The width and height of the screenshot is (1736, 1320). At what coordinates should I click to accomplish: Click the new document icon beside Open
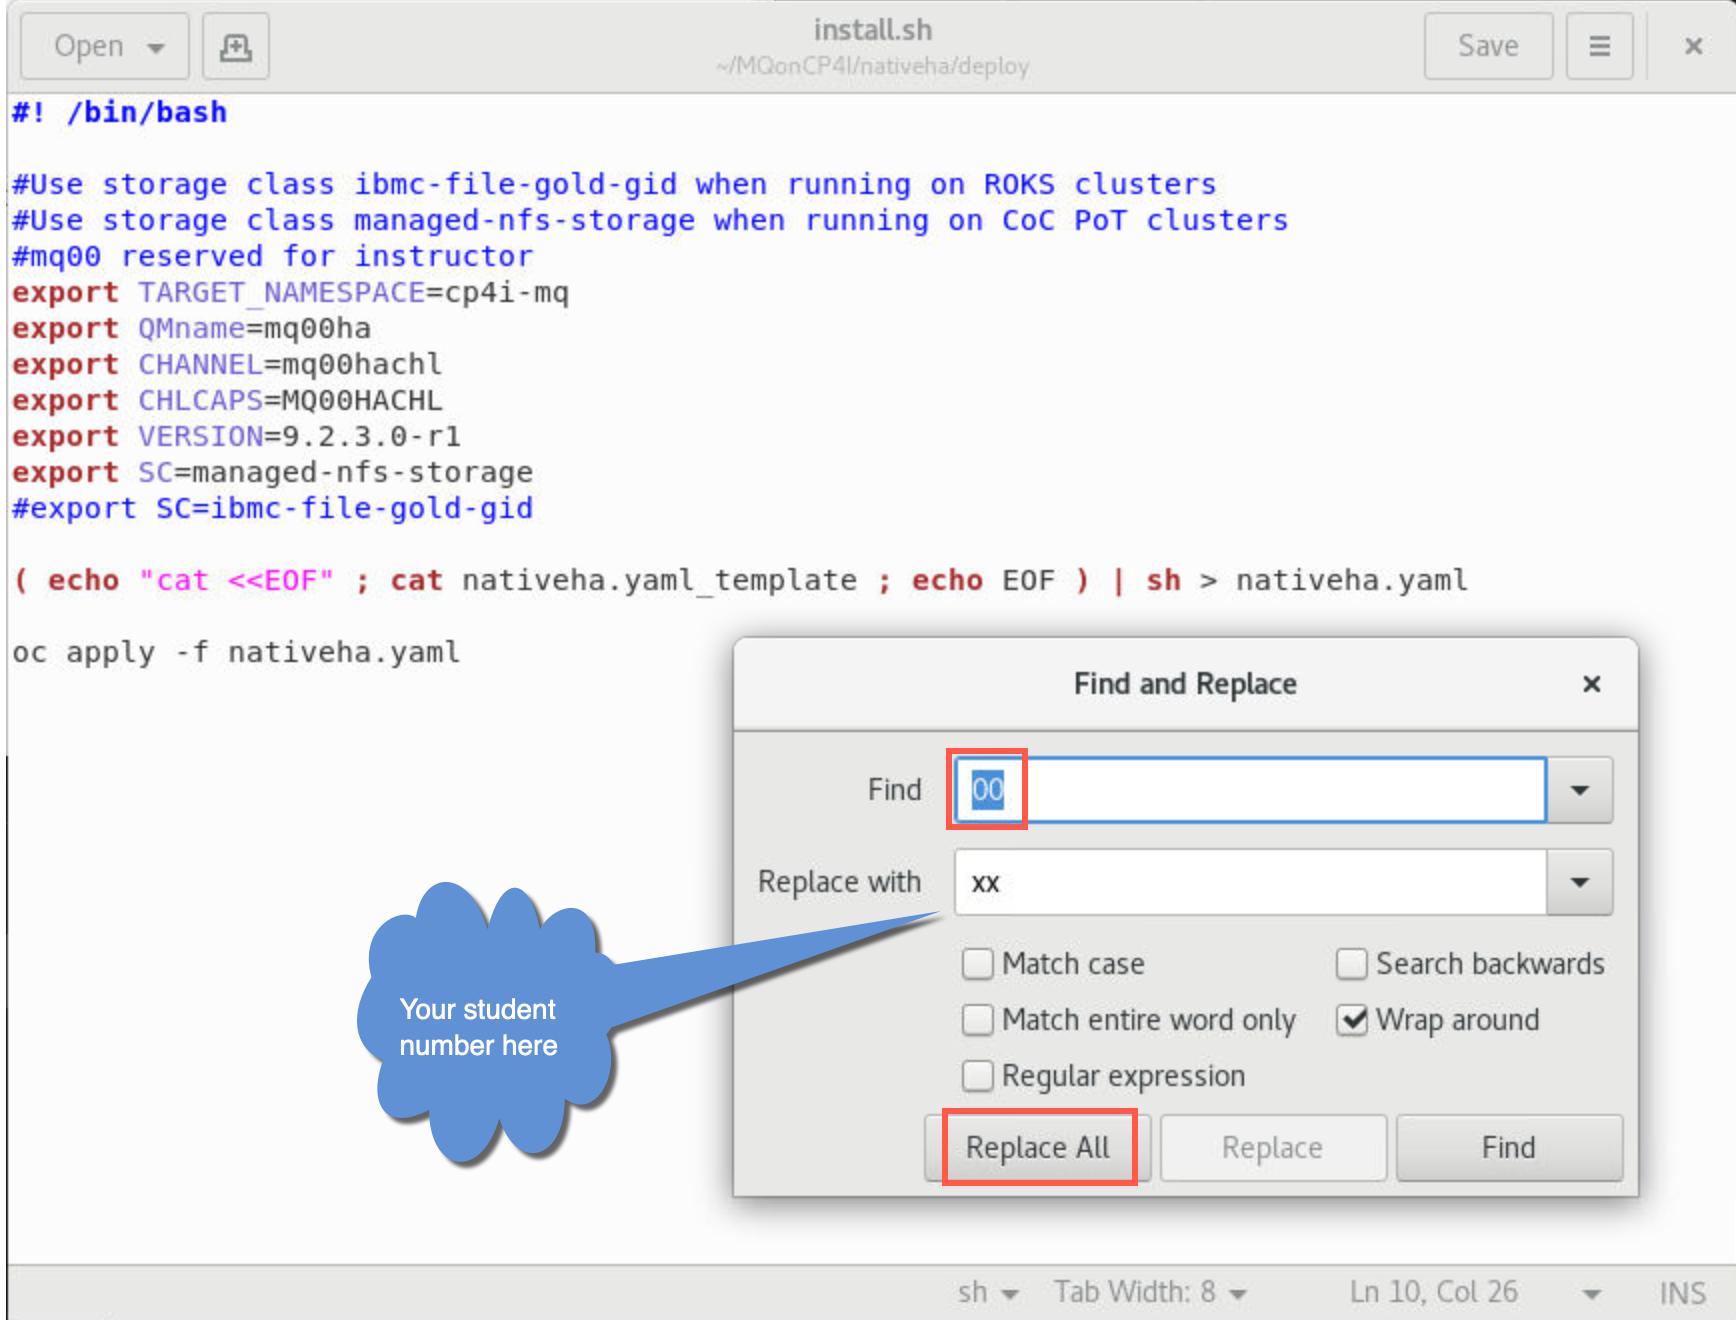point(236,46)
